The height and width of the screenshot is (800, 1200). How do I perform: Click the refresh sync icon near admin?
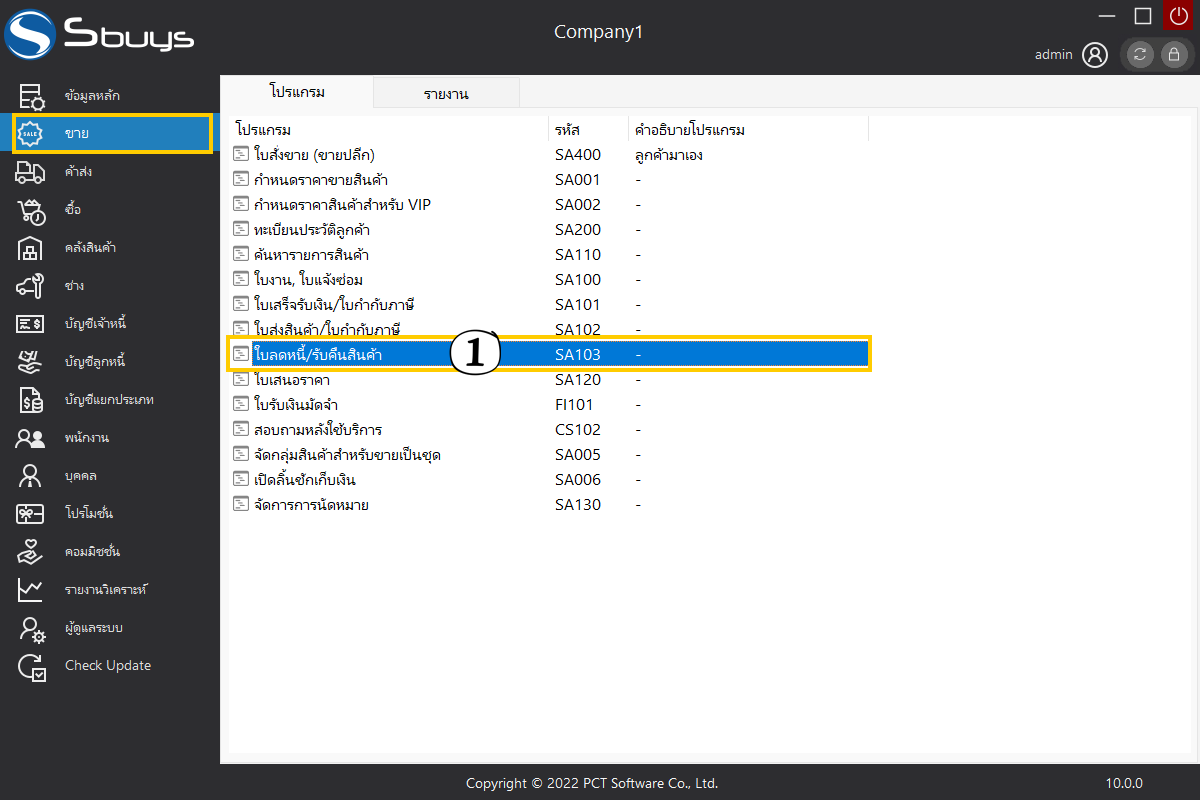tap(1140, 55)
